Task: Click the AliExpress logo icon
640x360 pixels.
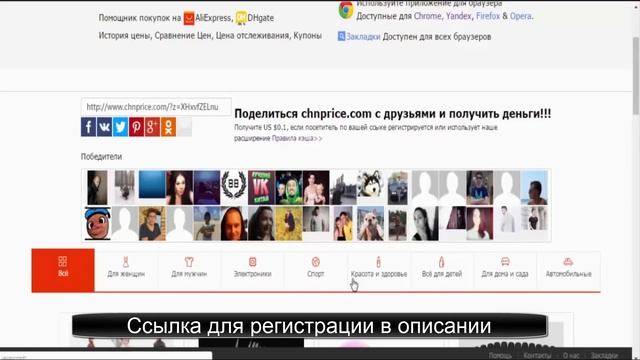Action: coord(189,18)
